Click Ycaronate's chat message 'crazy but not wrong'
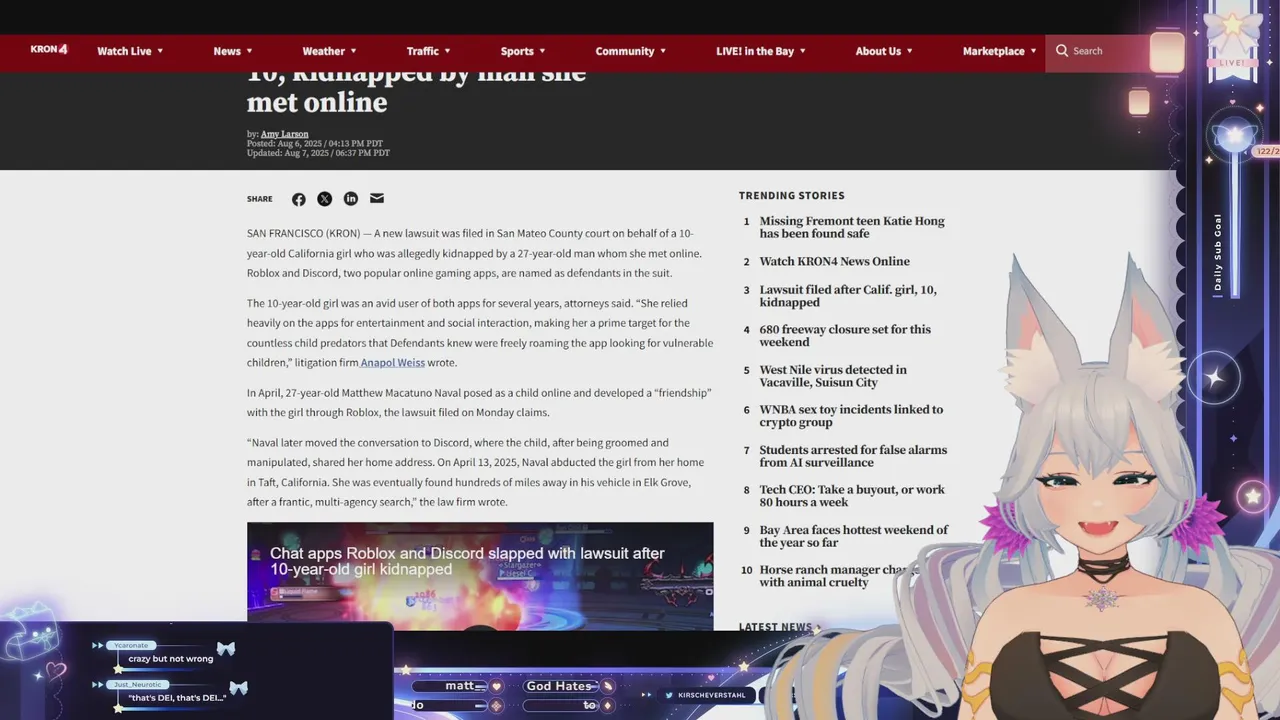The image size is (1280, 720). tap(170, 659)
